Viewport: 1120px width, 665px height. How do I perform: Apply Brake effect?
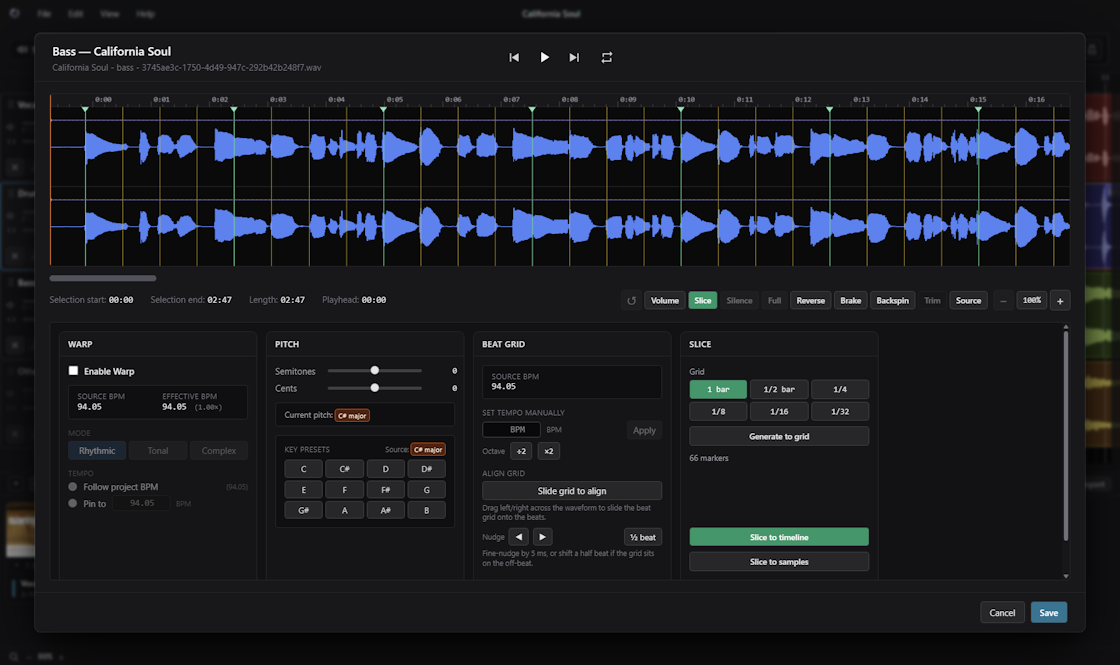pos(851,301)
